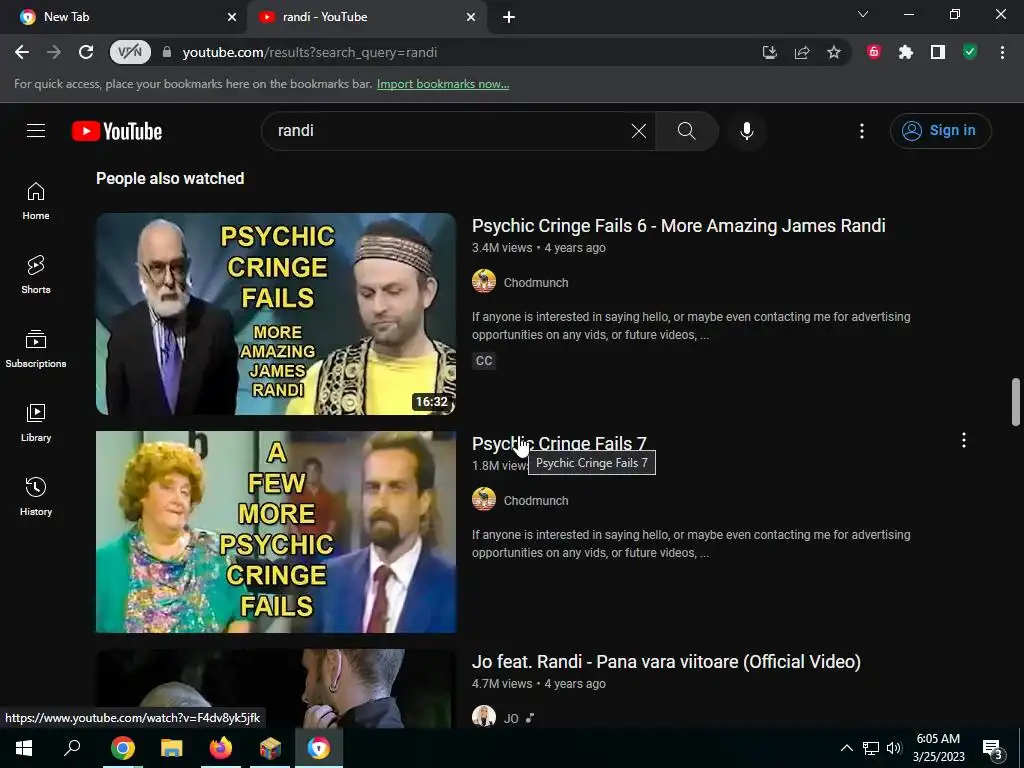Switch to the New Tab tab

click(124, 17)
